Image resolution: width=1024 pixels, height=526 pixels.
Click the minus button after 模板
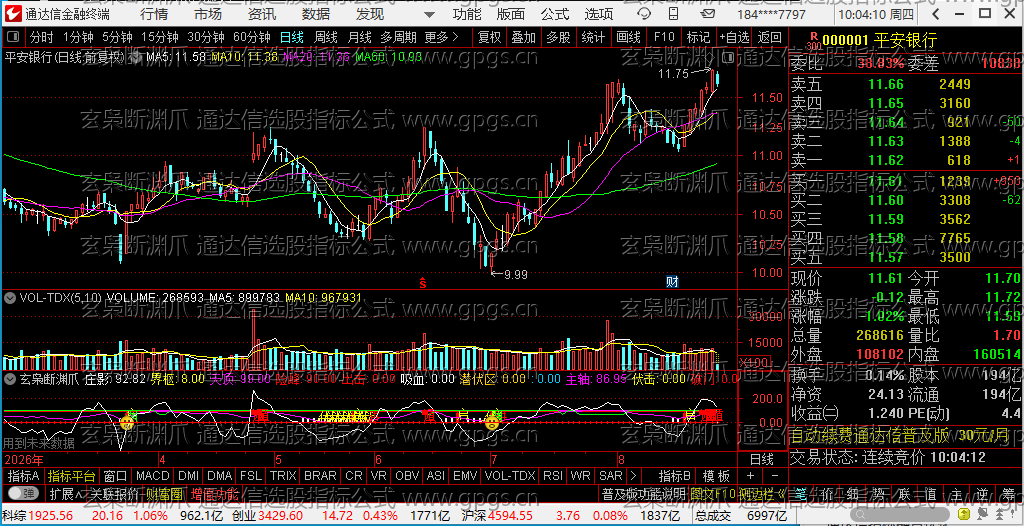pyautogui.click(x=775, y=476)
